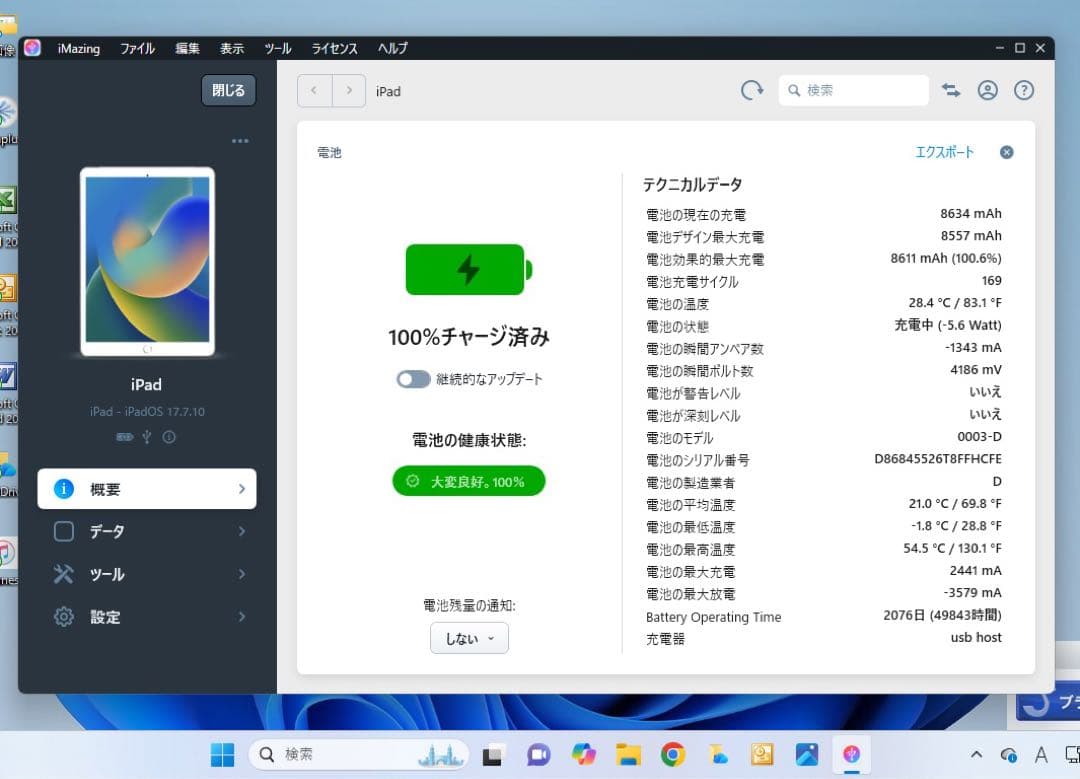The width and height of the screenshot is (1080, 779).
Task: Click the iMazing app logo icon
Action: [32, 48]
